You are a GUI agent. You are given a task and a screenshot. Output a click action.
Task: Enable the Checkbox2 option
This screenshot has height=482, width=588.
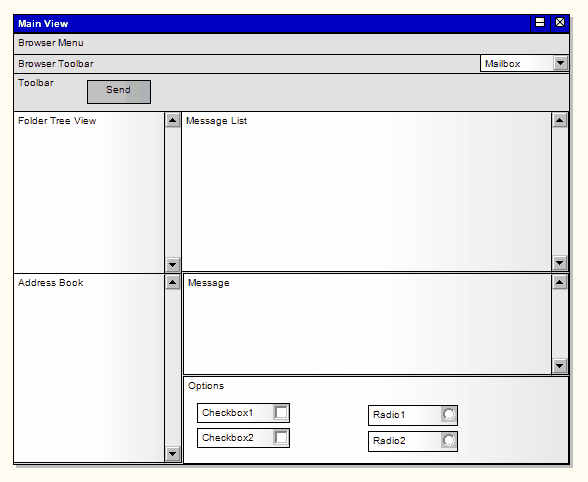click(281, 438)
